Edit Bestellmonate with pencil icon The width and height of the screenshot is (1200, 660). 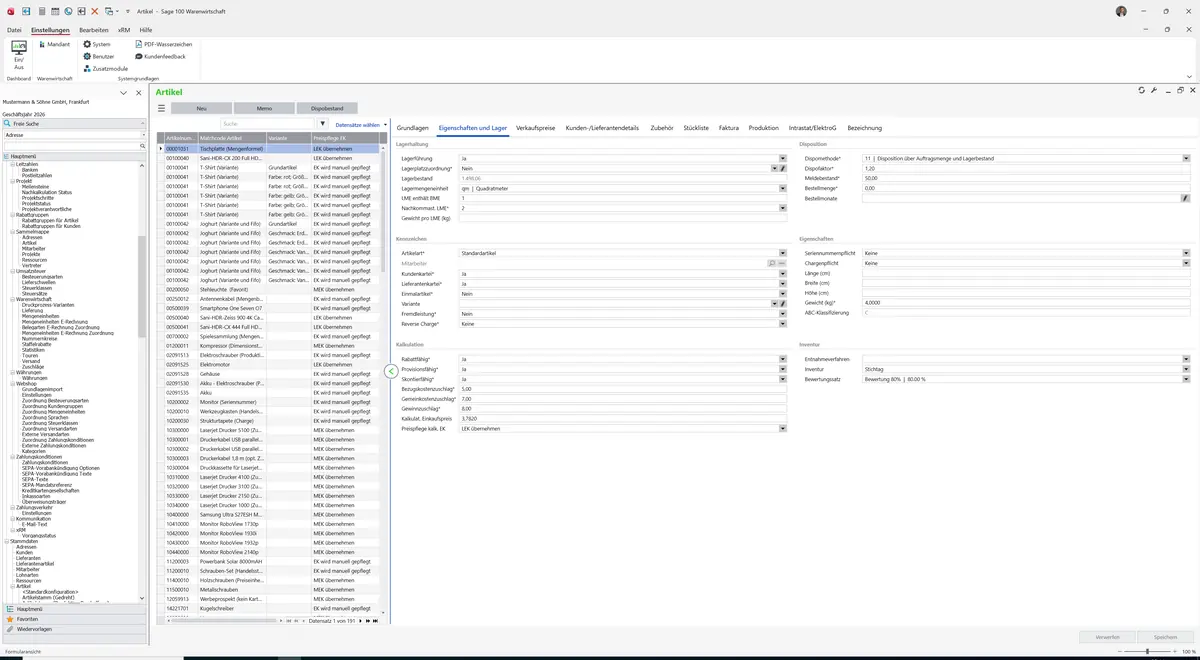pos(1186,199)
